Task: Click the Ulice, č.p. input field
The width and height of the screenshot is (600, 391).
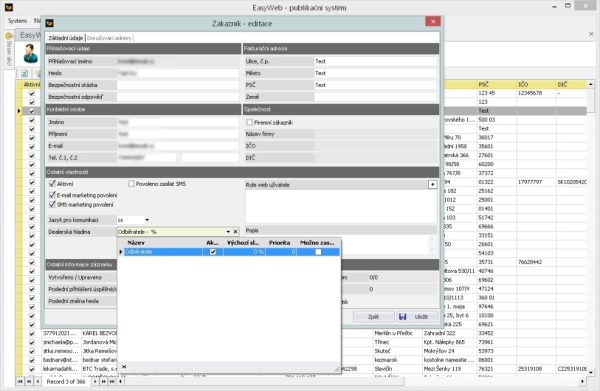Action: coord(375,61)
